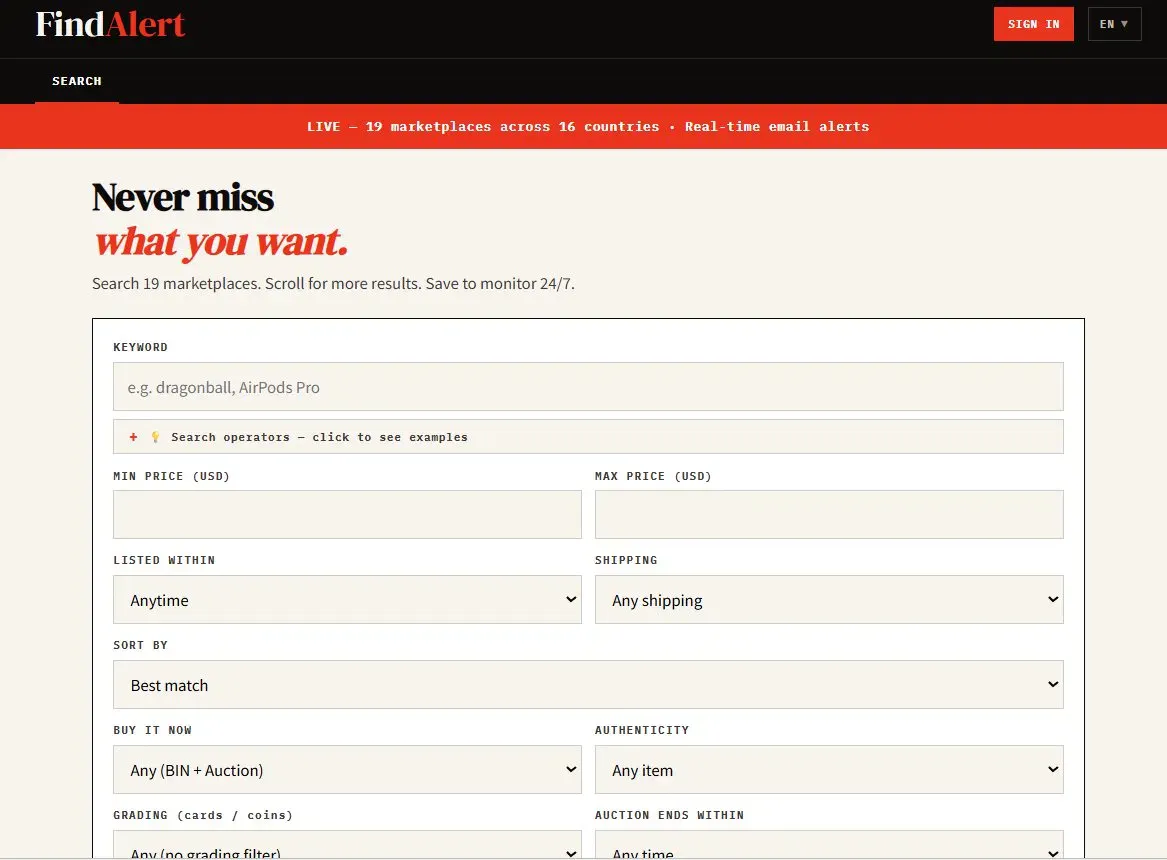This screenshot has width=1167, height=860.
Task: Focus the Min Price (USD) field
Action: 347,514
